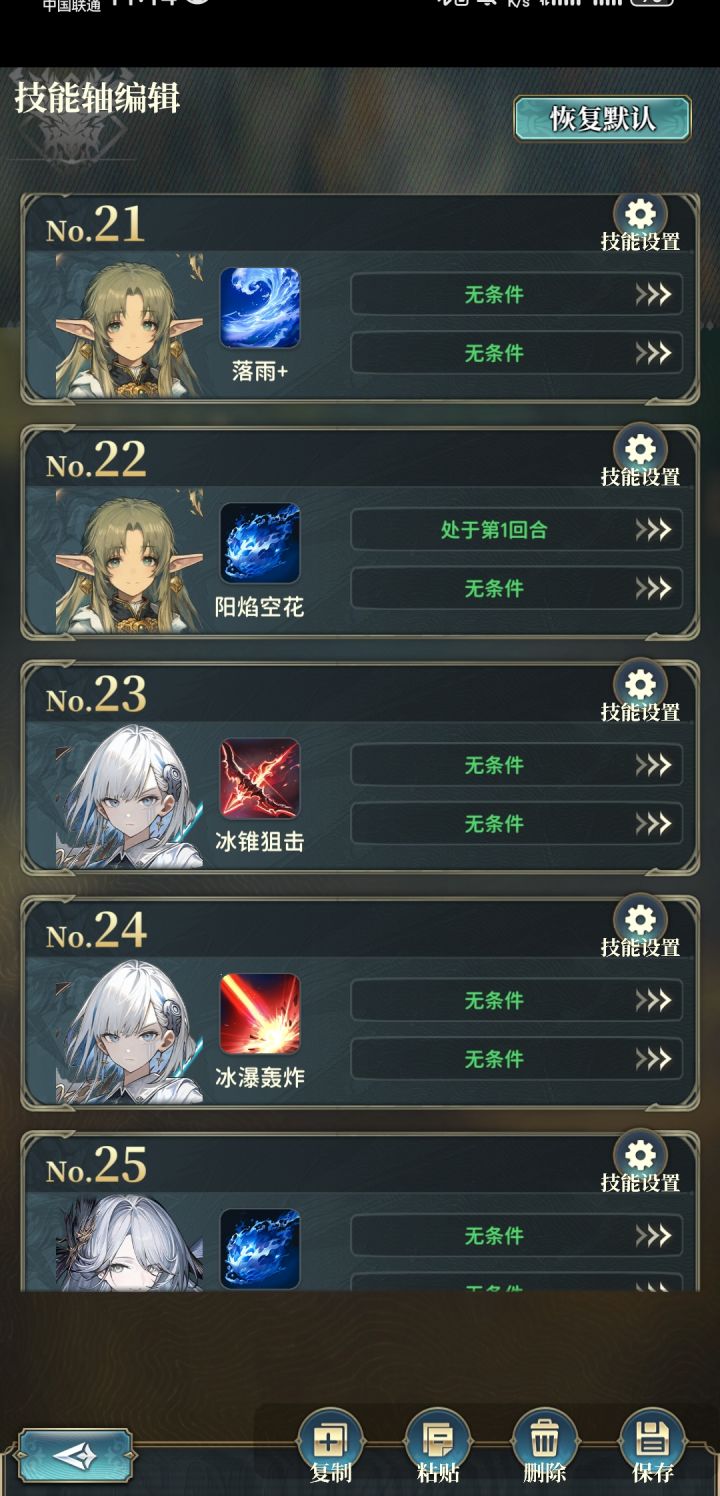Open skill settings gear for No.25
This screenshot has height=1496, width=720.
point(640,1156)
